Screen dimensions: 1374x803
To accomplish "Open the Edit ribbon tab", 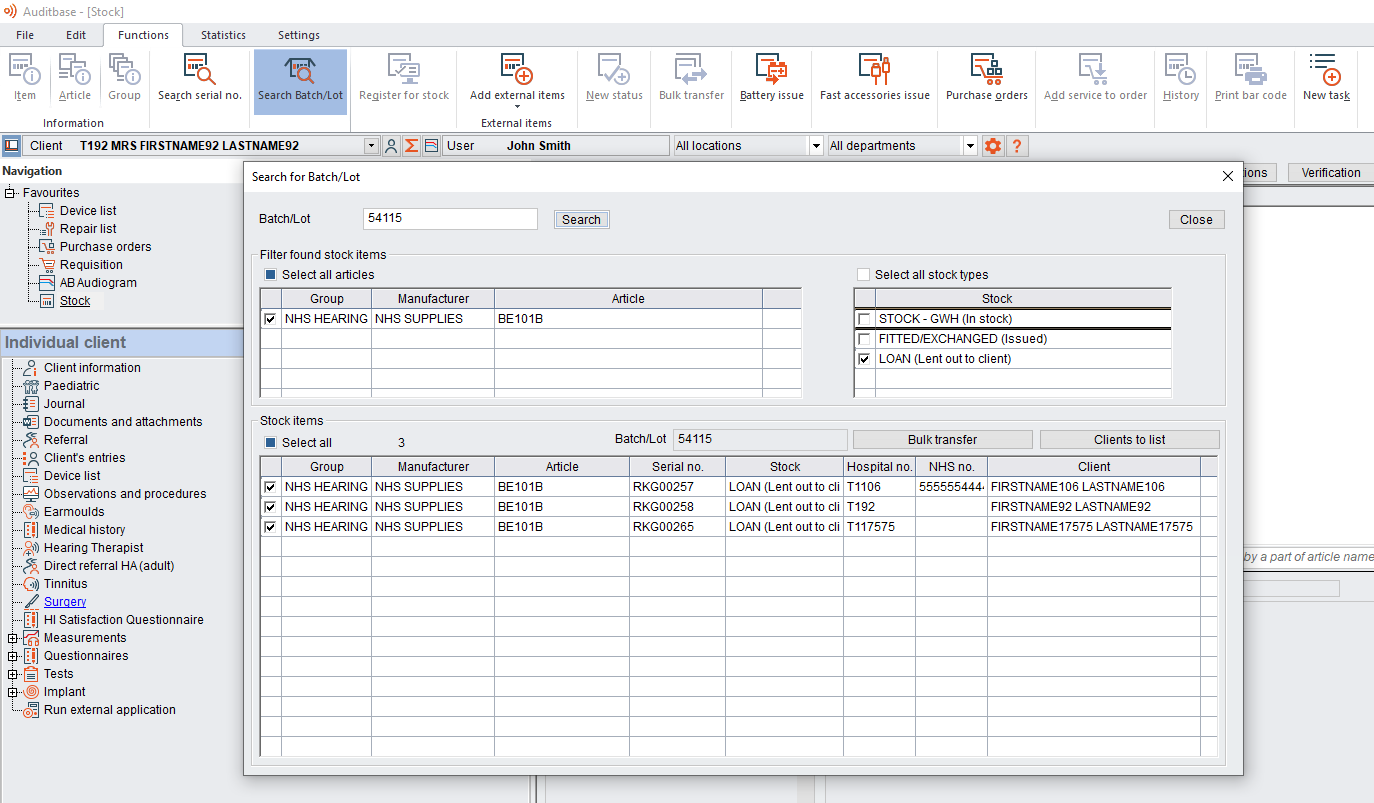I will 76,35.
